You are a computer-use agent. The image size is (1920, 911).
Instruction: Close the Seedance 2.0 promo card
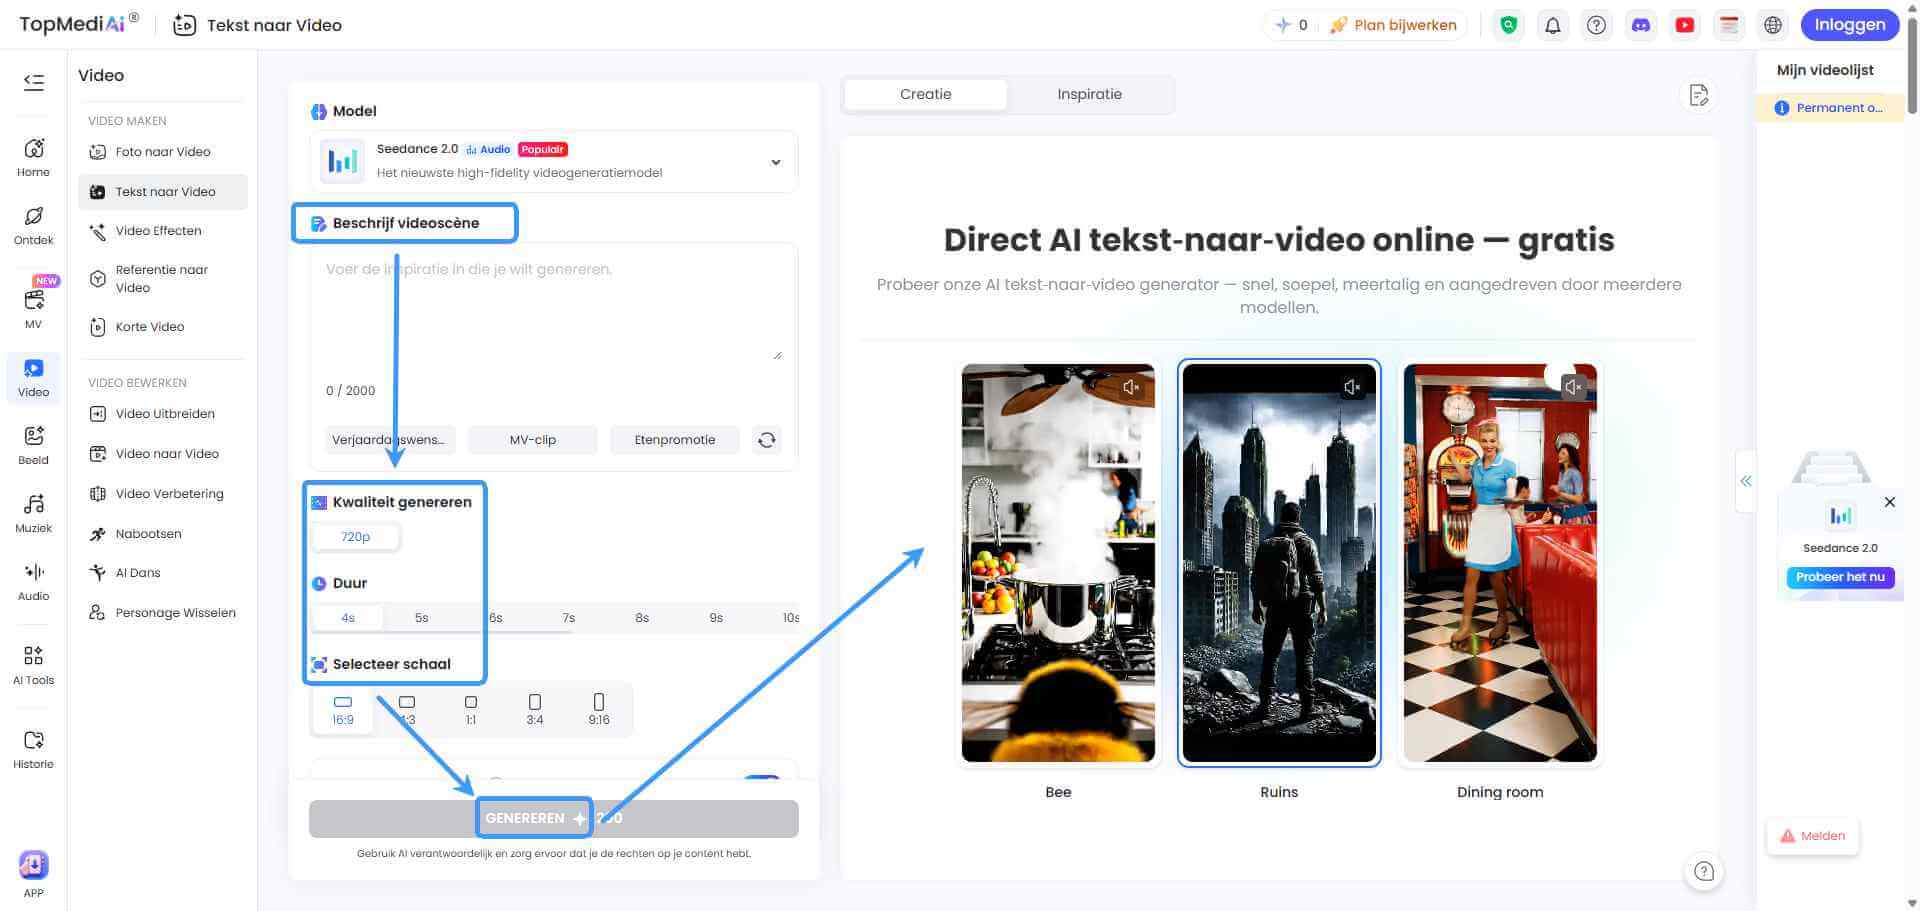coord(1889,502)
